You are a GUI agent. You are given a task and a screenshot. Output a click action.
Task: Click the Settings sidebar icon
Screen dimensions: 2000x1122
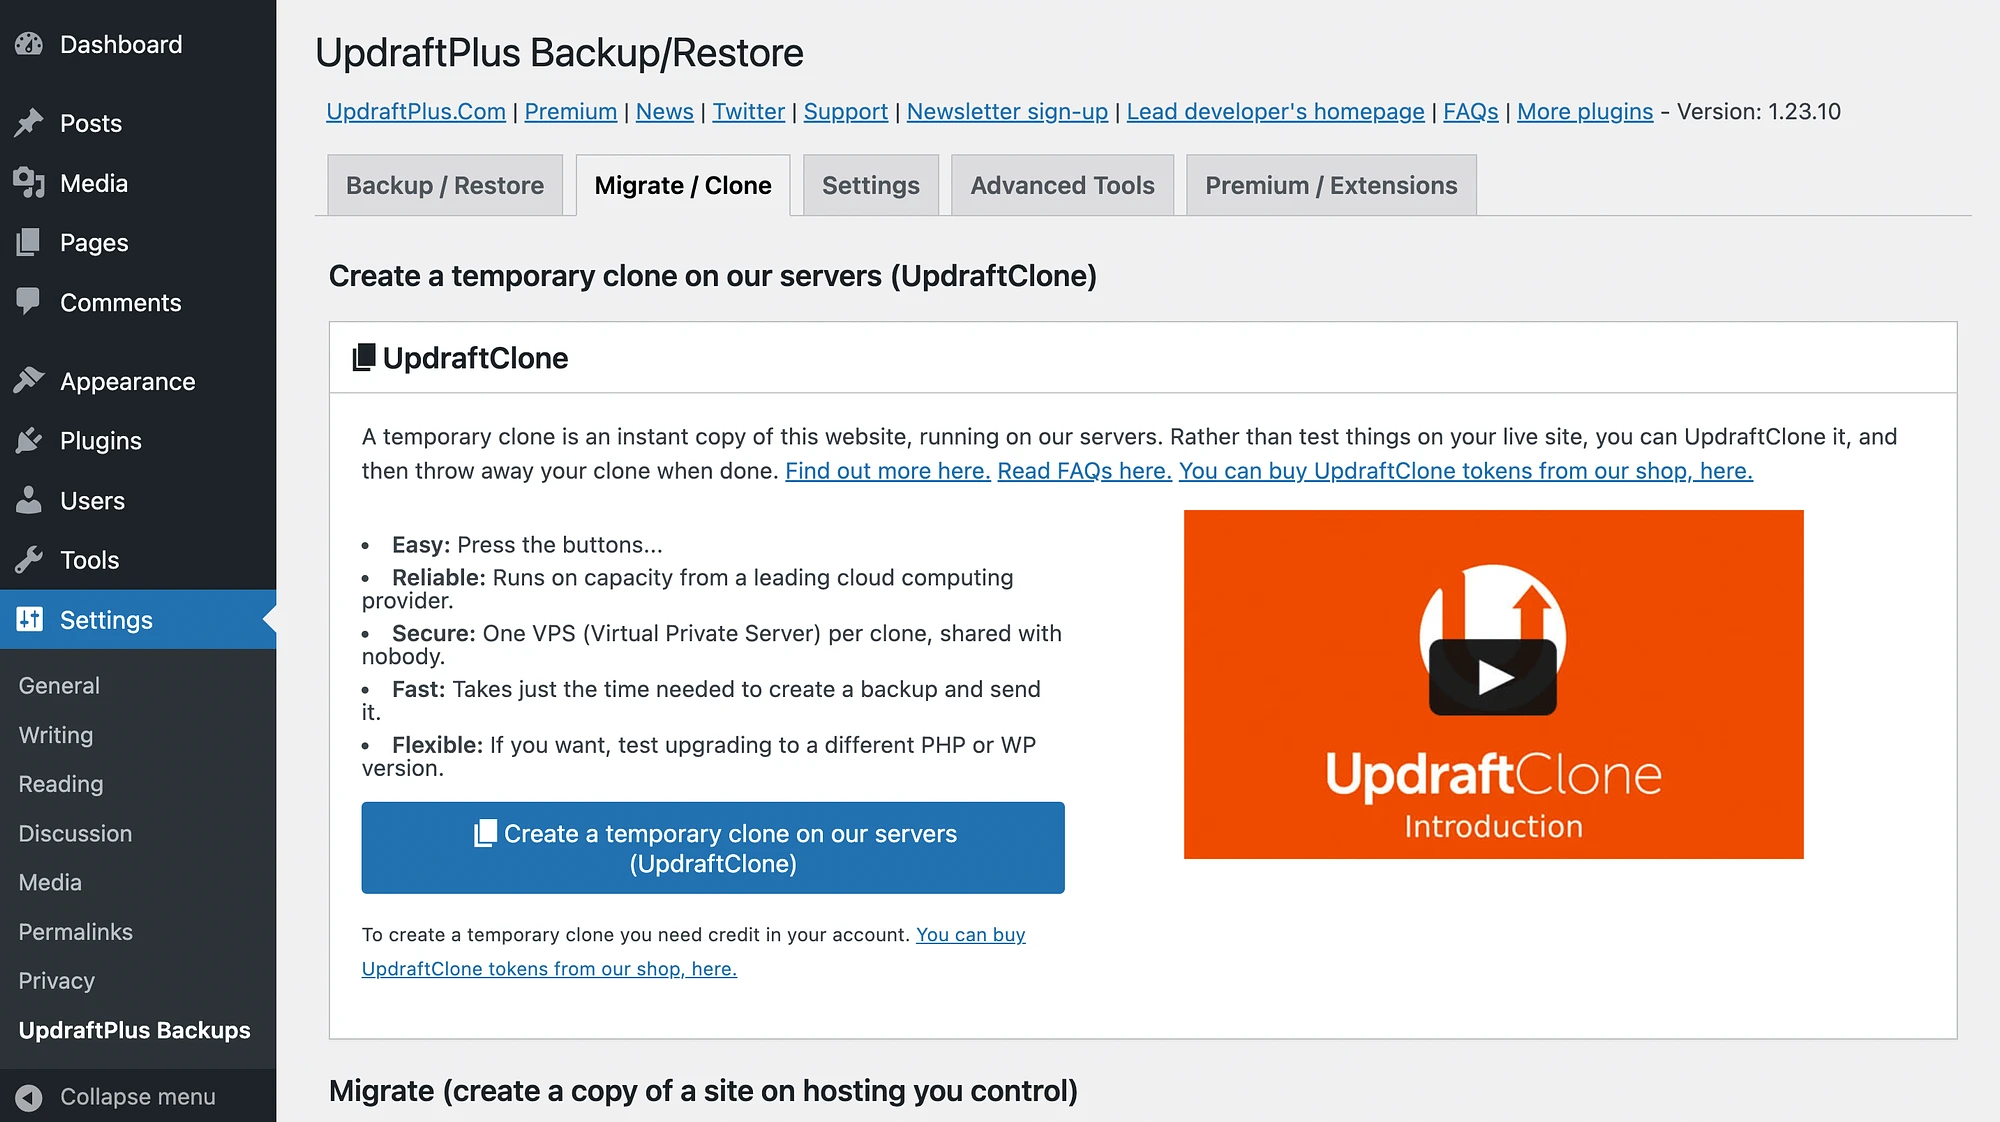point(29,619)
